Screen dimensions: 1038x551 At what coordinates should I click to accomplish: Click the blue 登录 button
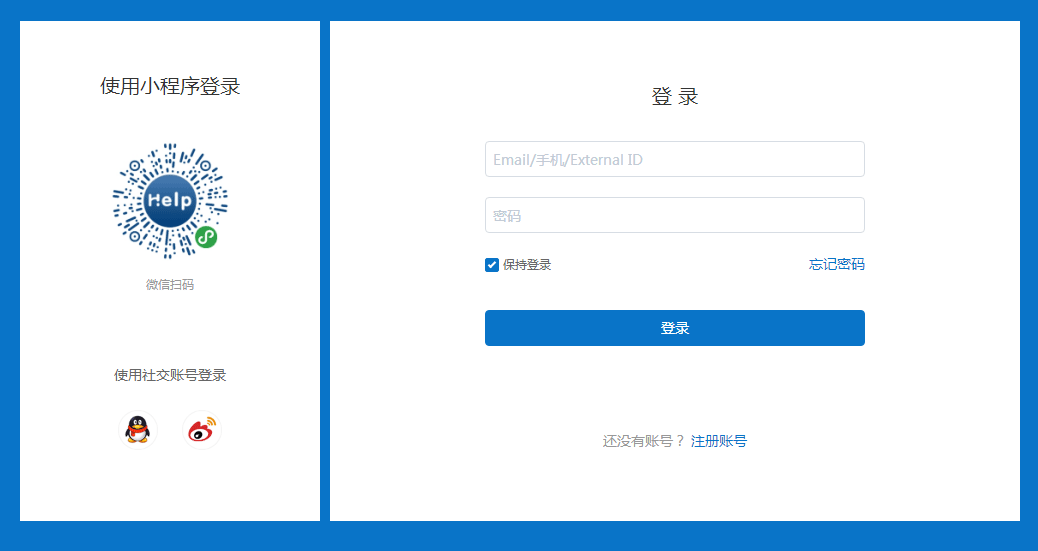(675, 328)
